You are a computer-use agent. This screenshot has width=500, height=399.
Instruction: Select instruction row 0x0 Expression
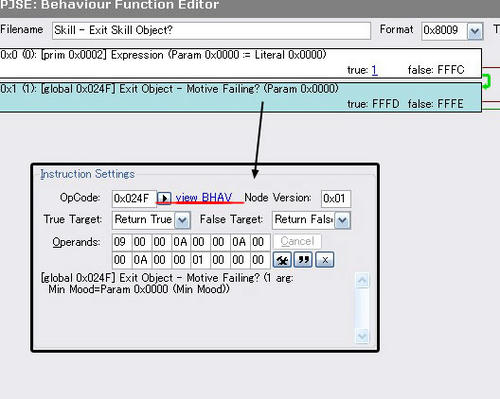click(x=241, y=63)
